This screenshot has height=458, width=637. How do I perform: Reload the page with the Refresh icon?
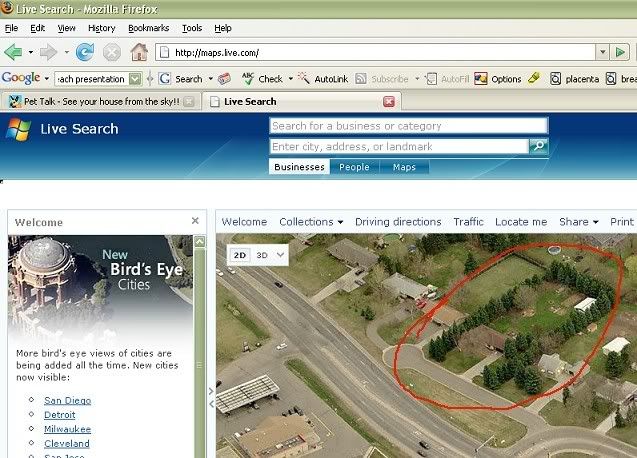[84, 52]
